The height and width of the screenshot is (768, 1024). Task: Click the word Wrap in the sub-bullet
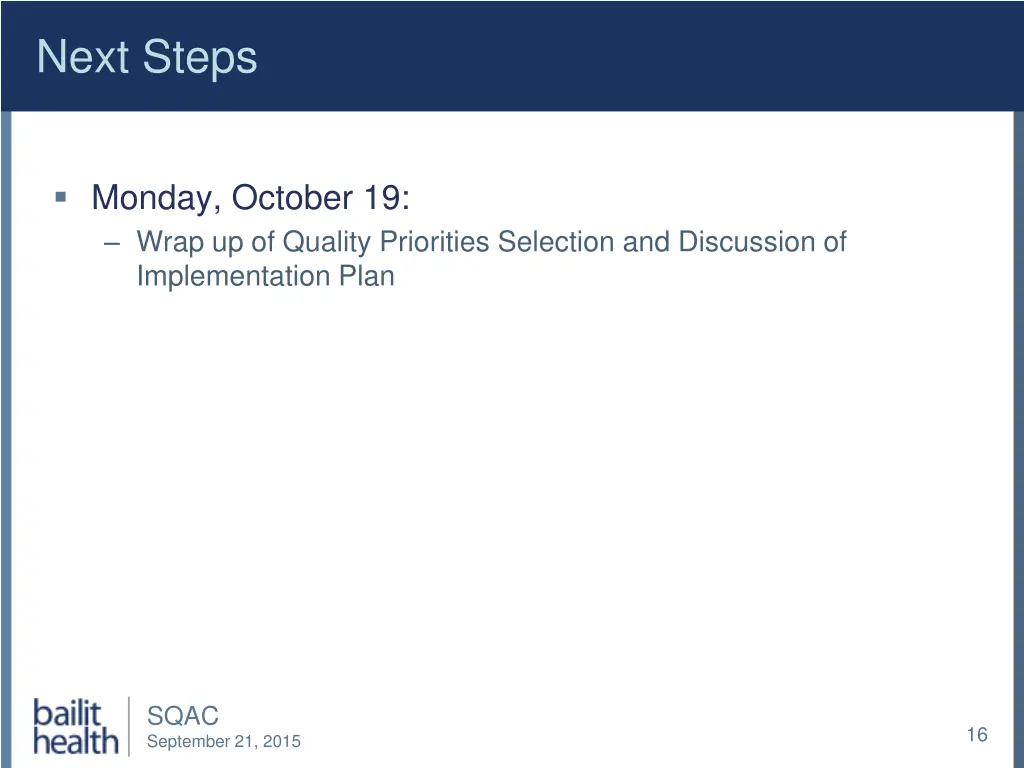coord(169,243)
